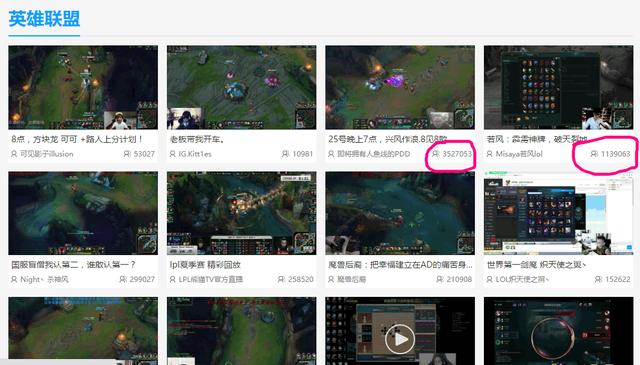Open IG.Kitt1es stream thumbnail
The height and width of the screenshot is (365, 640).
241,87
